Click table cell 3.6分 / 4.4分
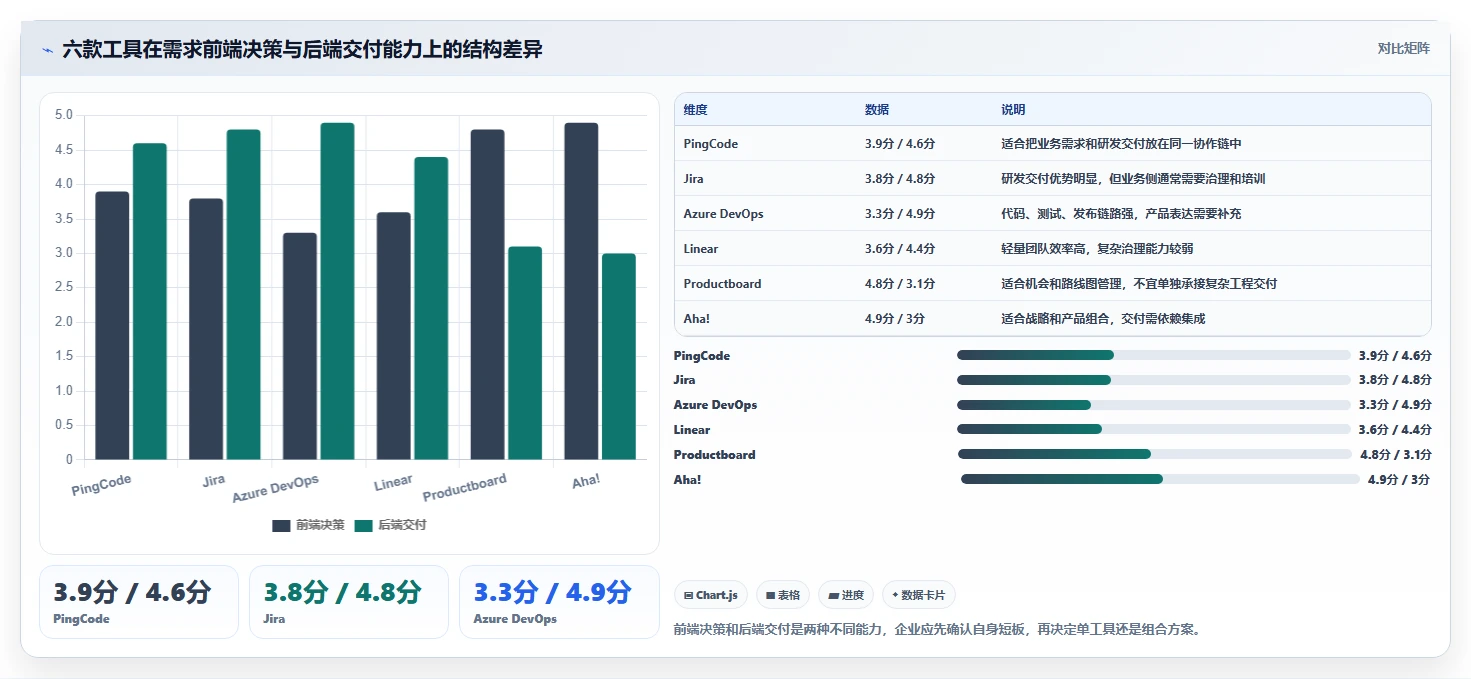 [900, 249]
